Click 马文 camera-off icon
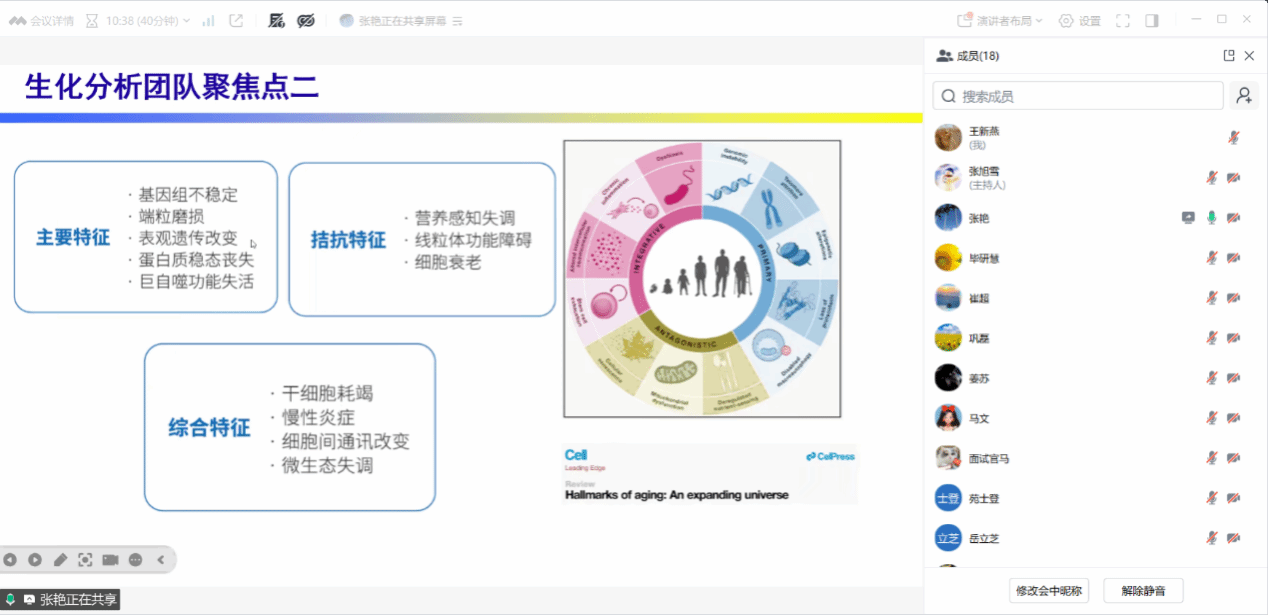The height and width of the screenshot is (615, 1268). (1234, 418)
